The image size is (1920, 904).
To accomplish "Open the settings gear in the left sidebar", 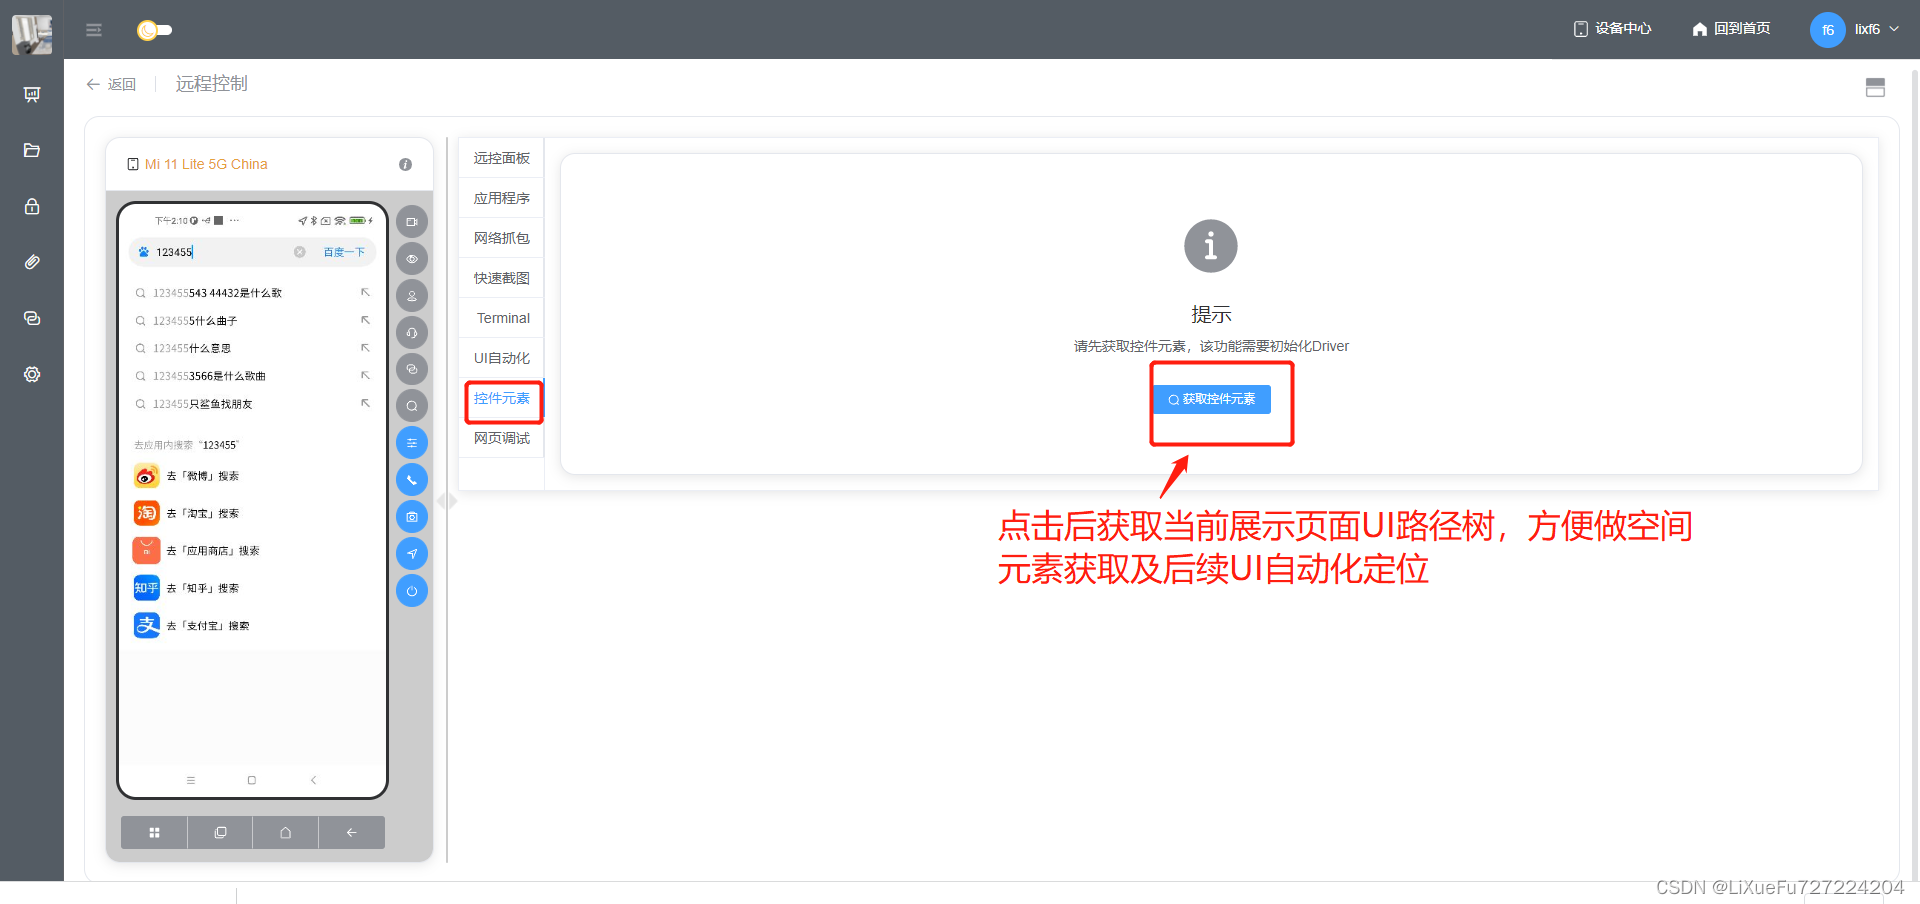I will point(32,374).
